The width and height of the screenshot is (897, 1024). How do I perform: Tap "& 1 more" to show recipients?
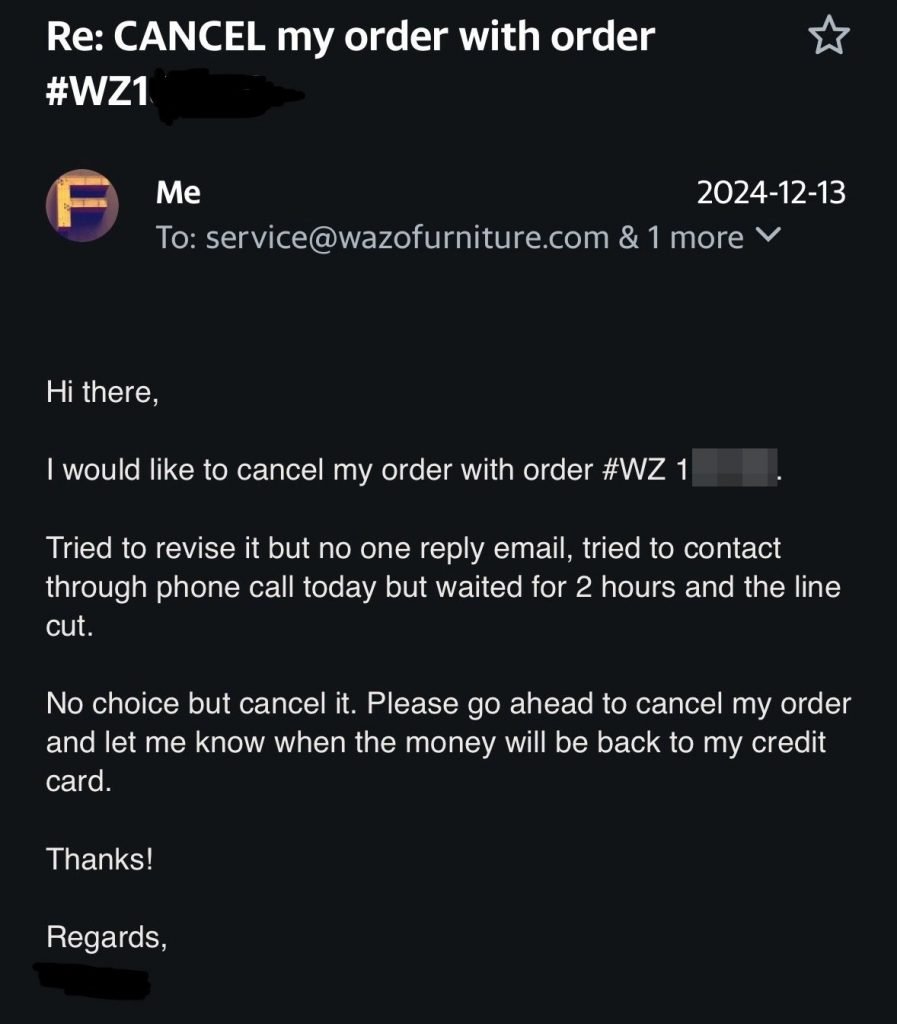[x=681, y=238]
